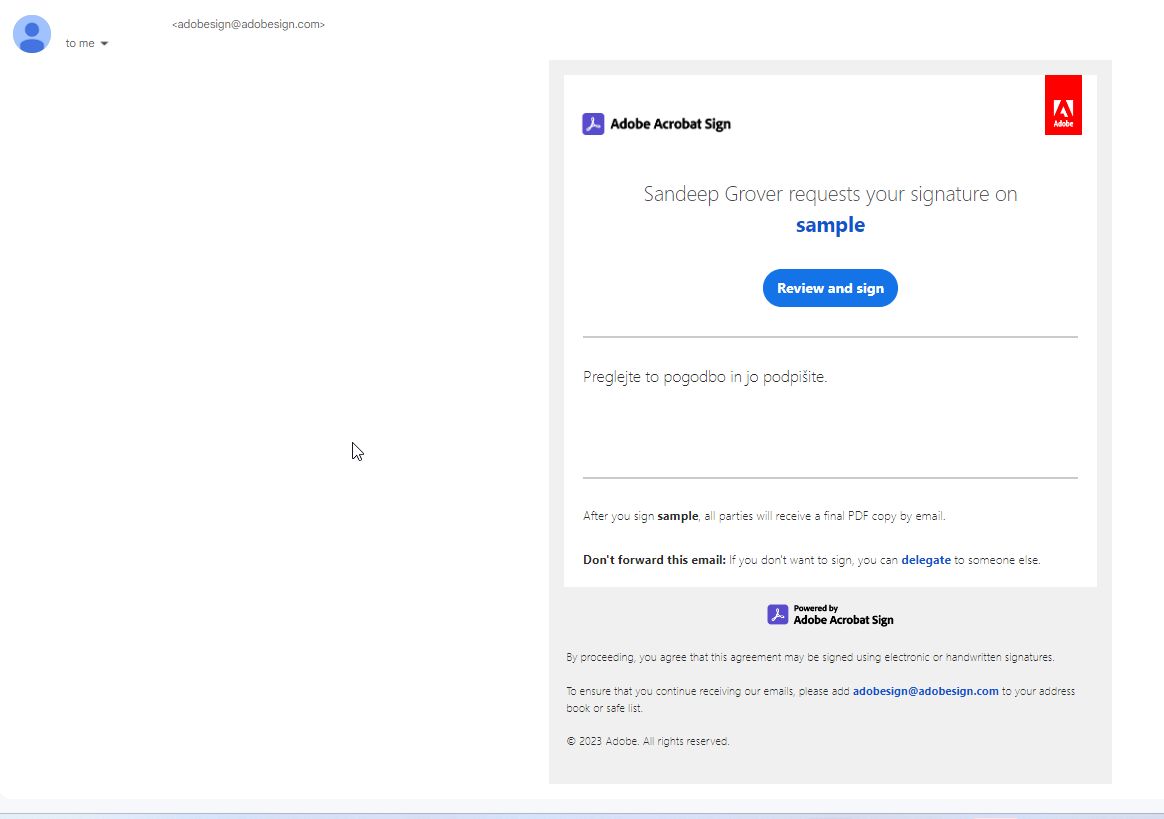
Task: Click the text 'Preglejte to pogodbo in jo podpišite.'
Action: [704, 377]
